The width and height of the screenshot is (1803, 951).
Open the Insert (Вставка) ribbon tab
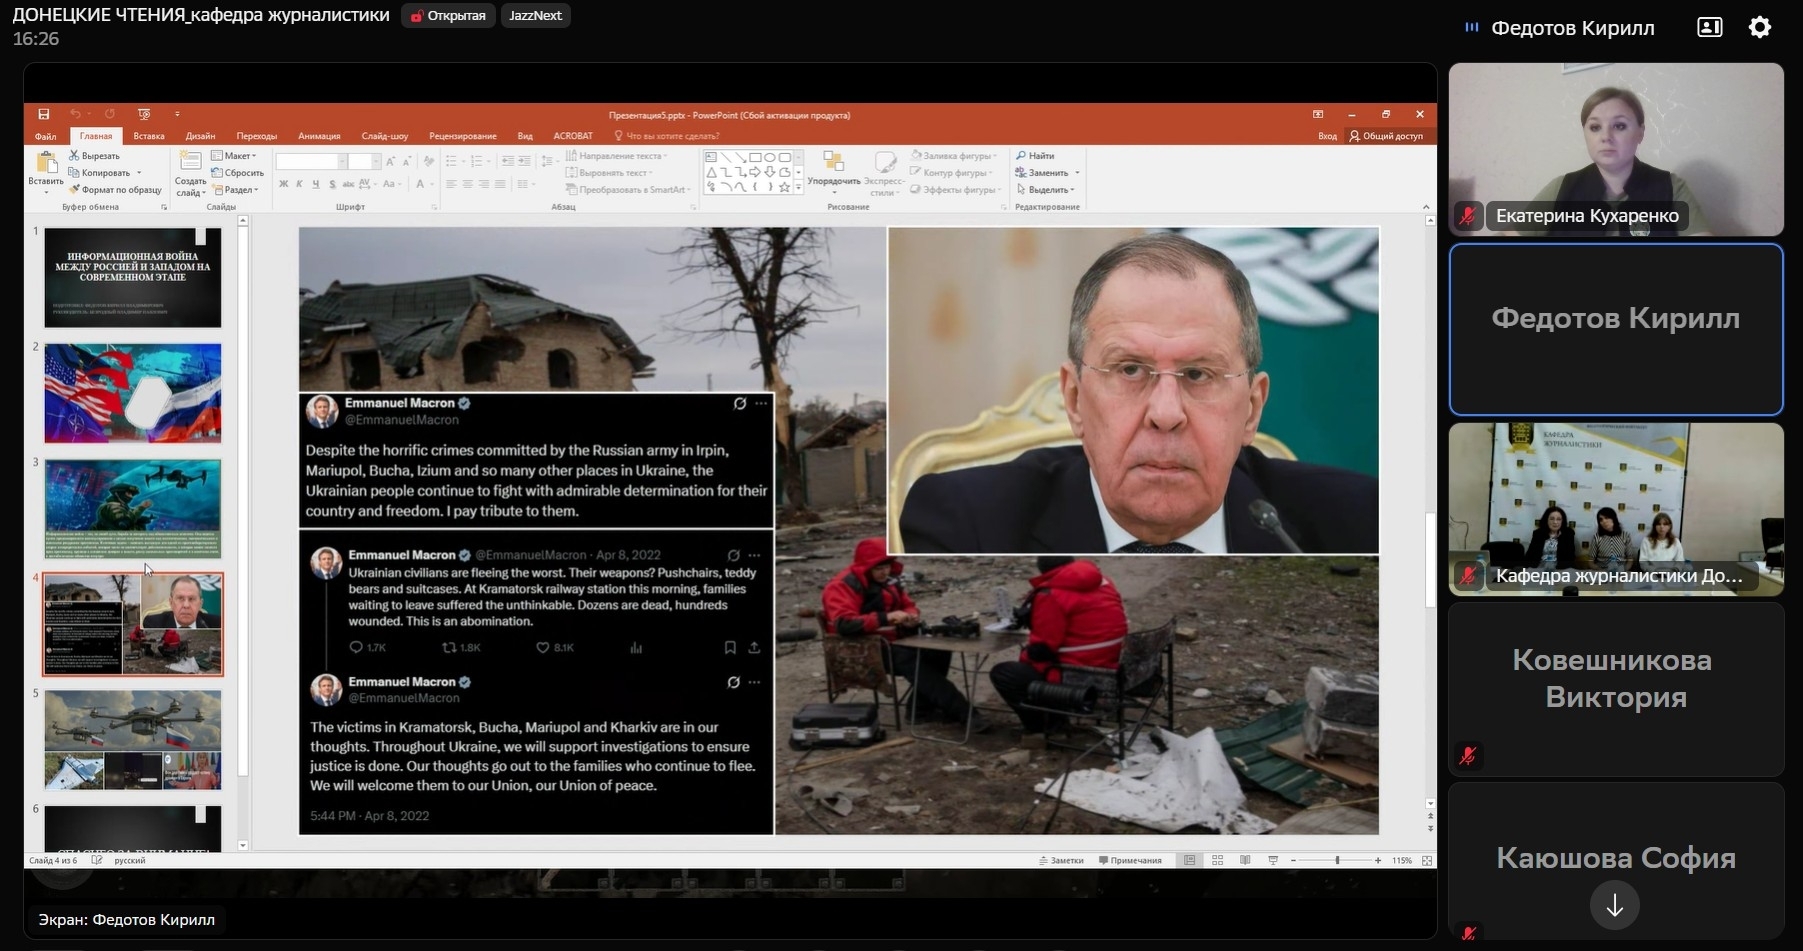click(148, 136)
